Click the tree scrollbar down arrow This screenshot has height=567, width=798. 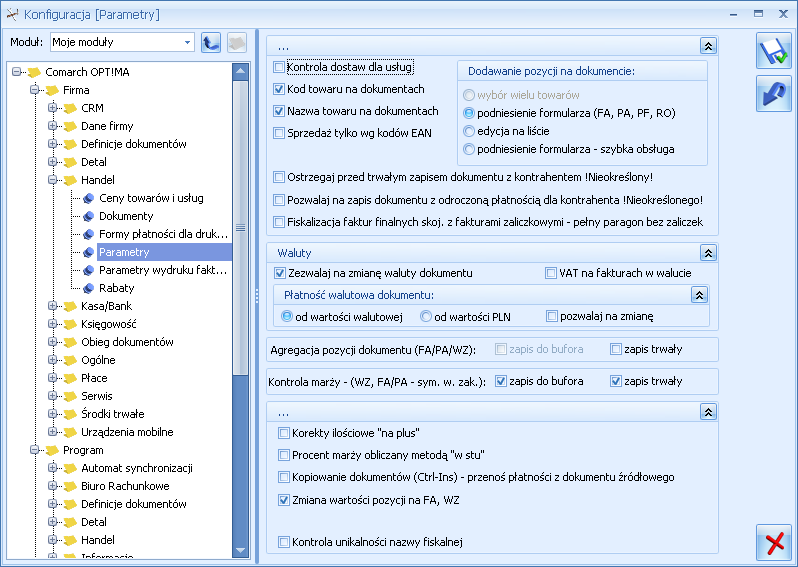coord(241,550)
